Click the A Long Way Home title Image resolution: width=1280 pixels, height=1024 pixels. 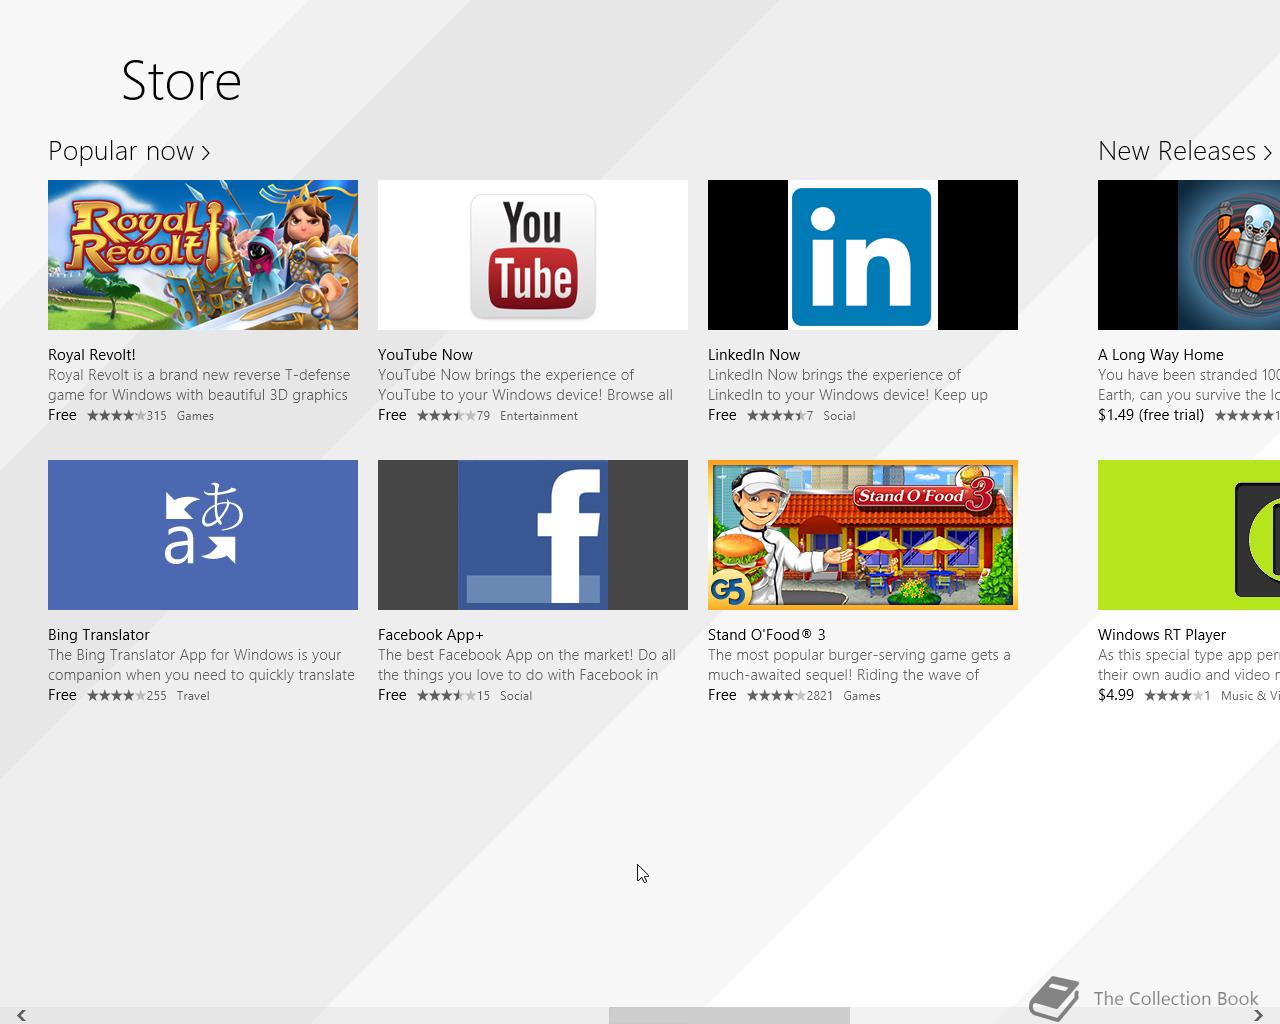(1161, 355)
